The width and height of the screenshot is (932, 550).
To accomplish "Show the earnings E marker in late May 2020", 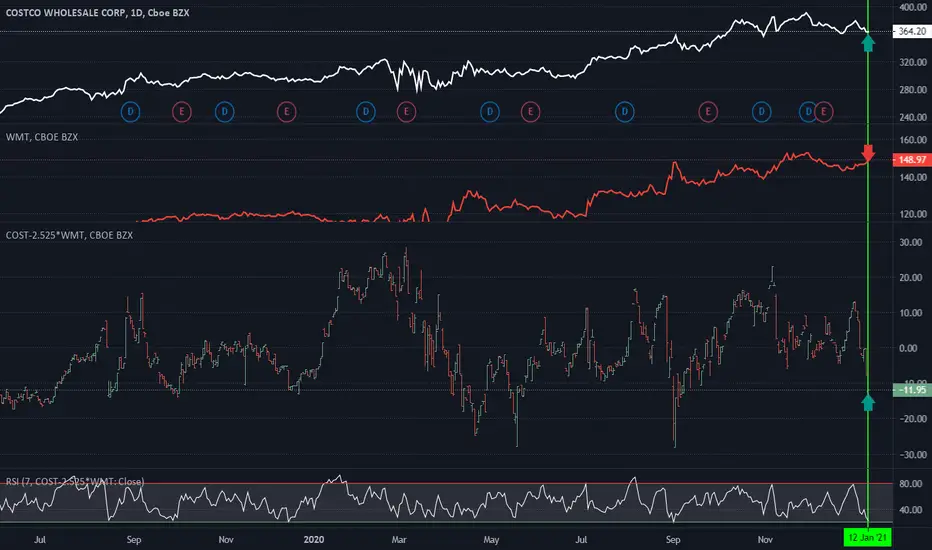I will tap(531, 112).
